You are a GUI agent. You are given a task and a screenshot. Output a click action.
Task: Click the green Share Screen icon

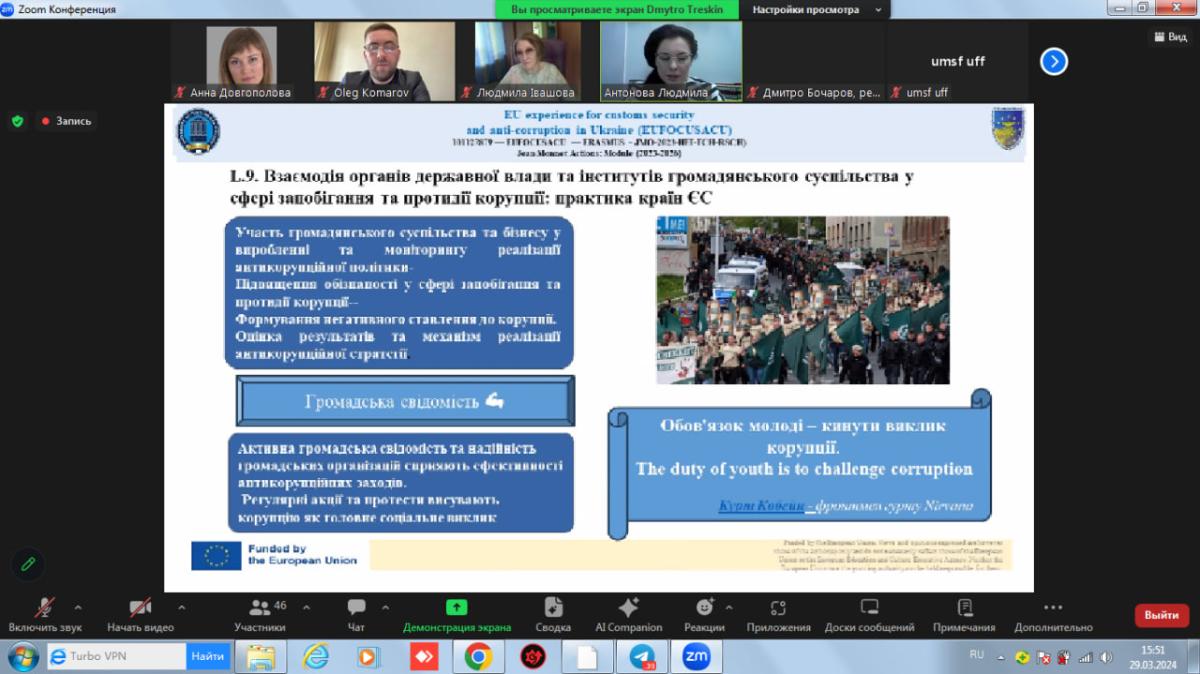pyautogui.click(x=456, y=607)
